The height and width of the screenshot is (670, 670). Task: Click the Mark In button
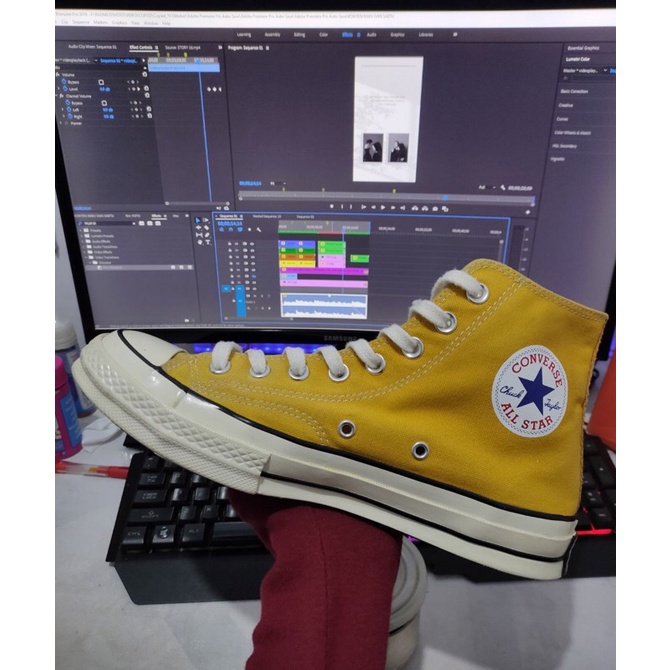pos(342,207)
